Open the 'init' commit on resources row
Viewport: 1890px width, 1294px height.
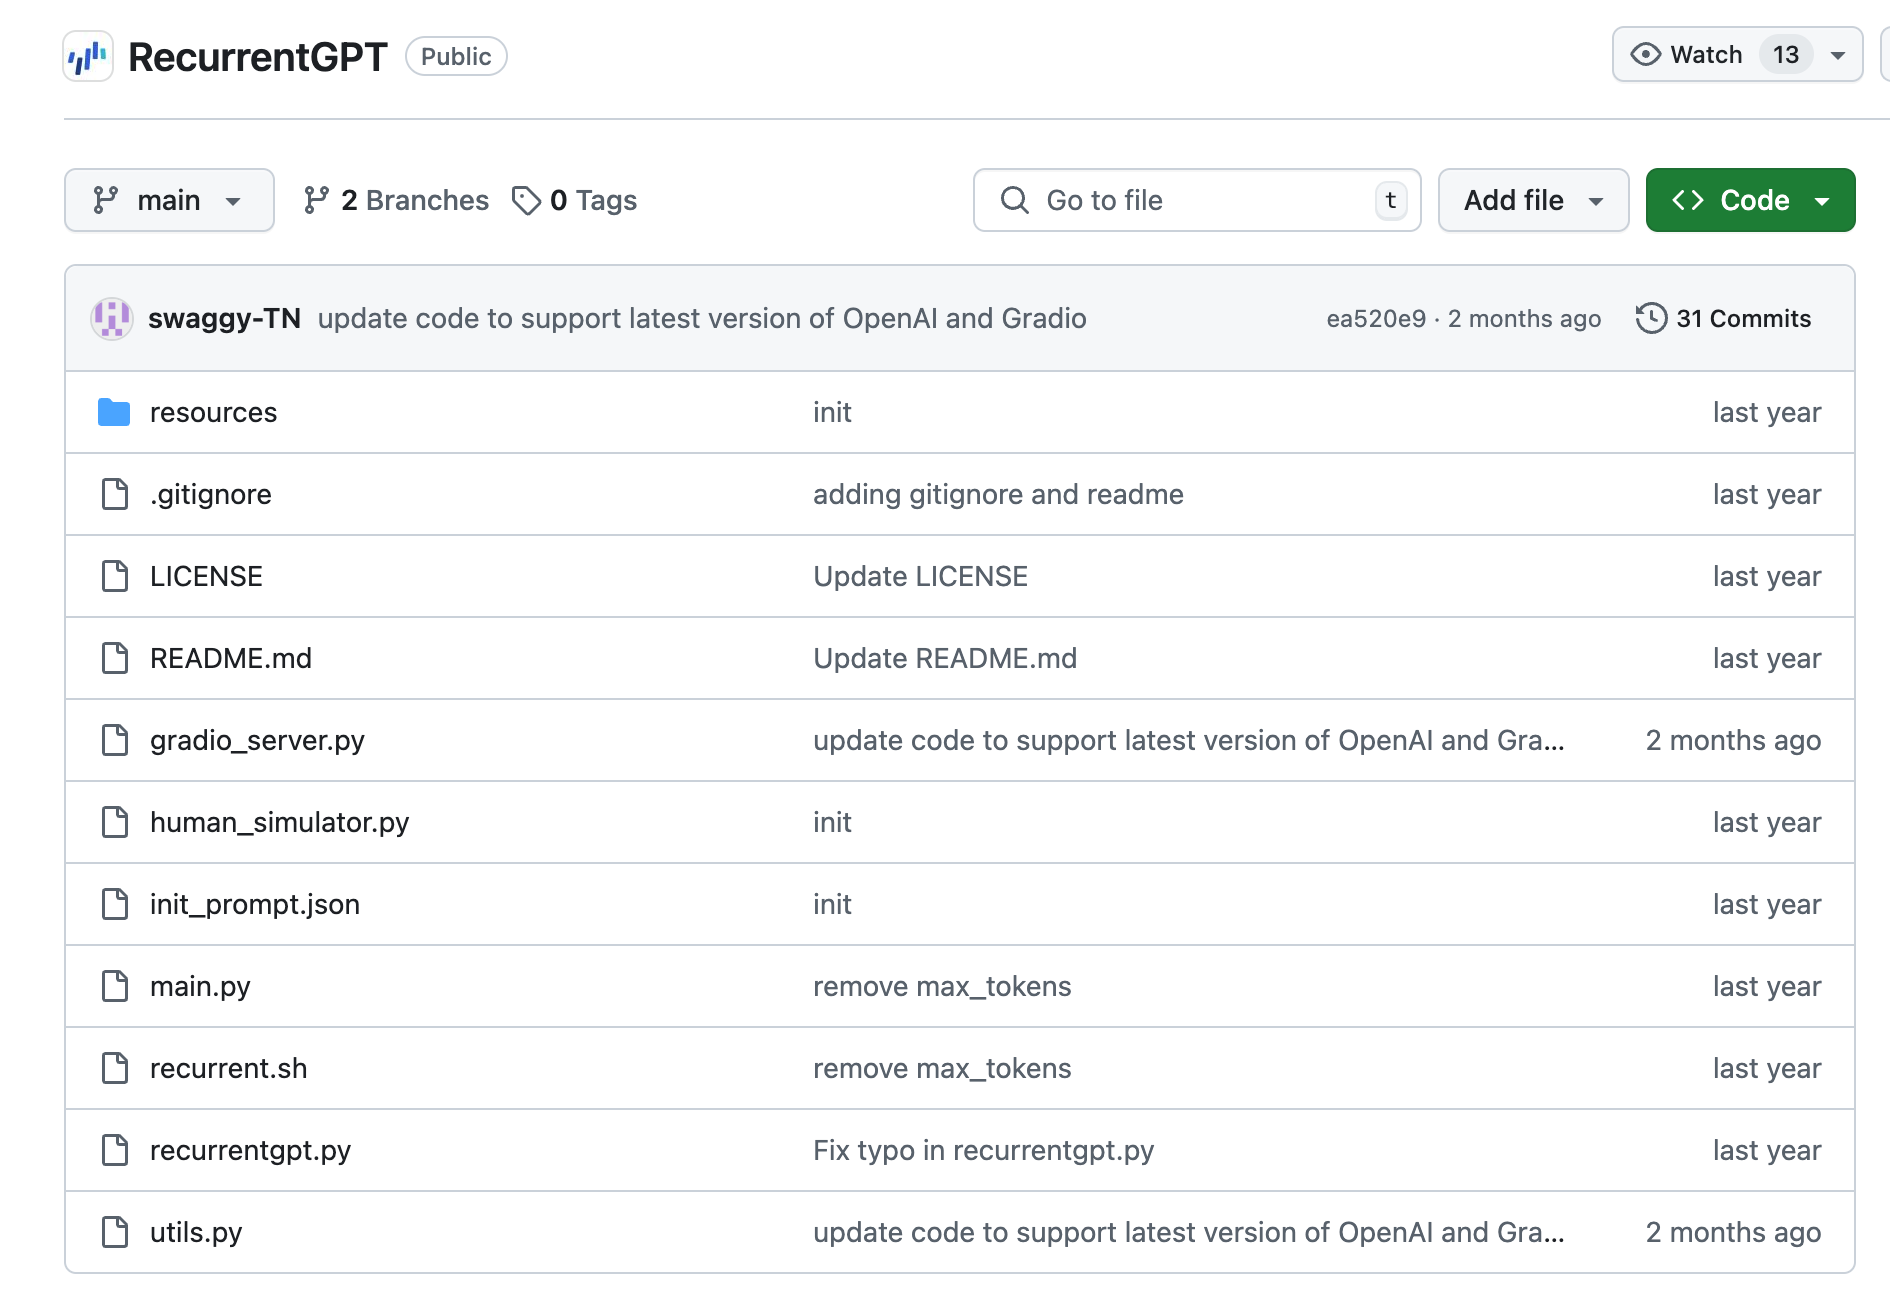coord(832,412)
